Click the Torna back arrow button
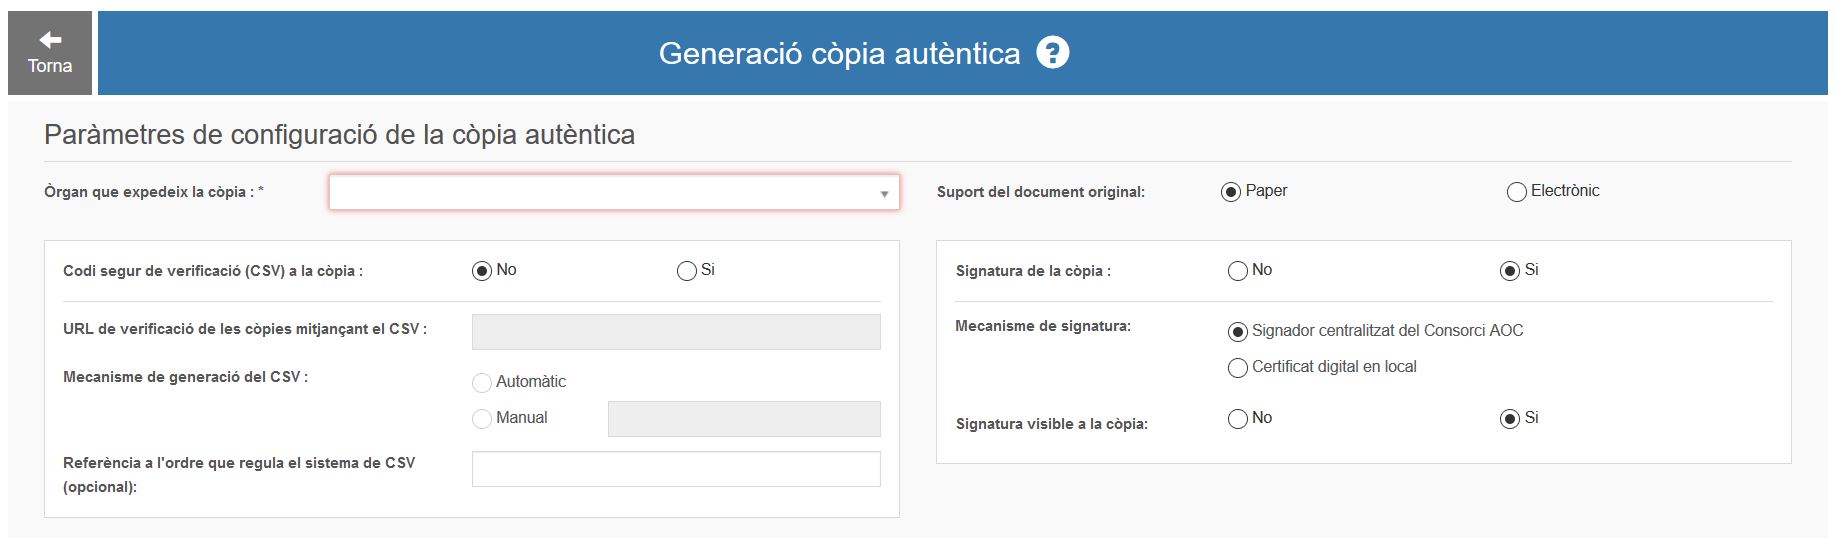The height and width of the screenshot is (538, 1835). [50, 53]
